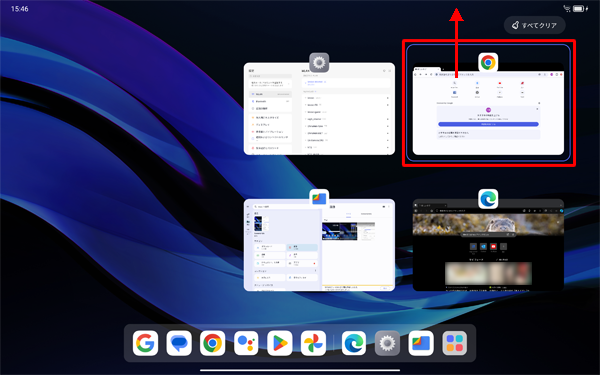This screenshot has height=375, width=600.
Task: Launch Play Store from the dock
Action: pos(280,343)
